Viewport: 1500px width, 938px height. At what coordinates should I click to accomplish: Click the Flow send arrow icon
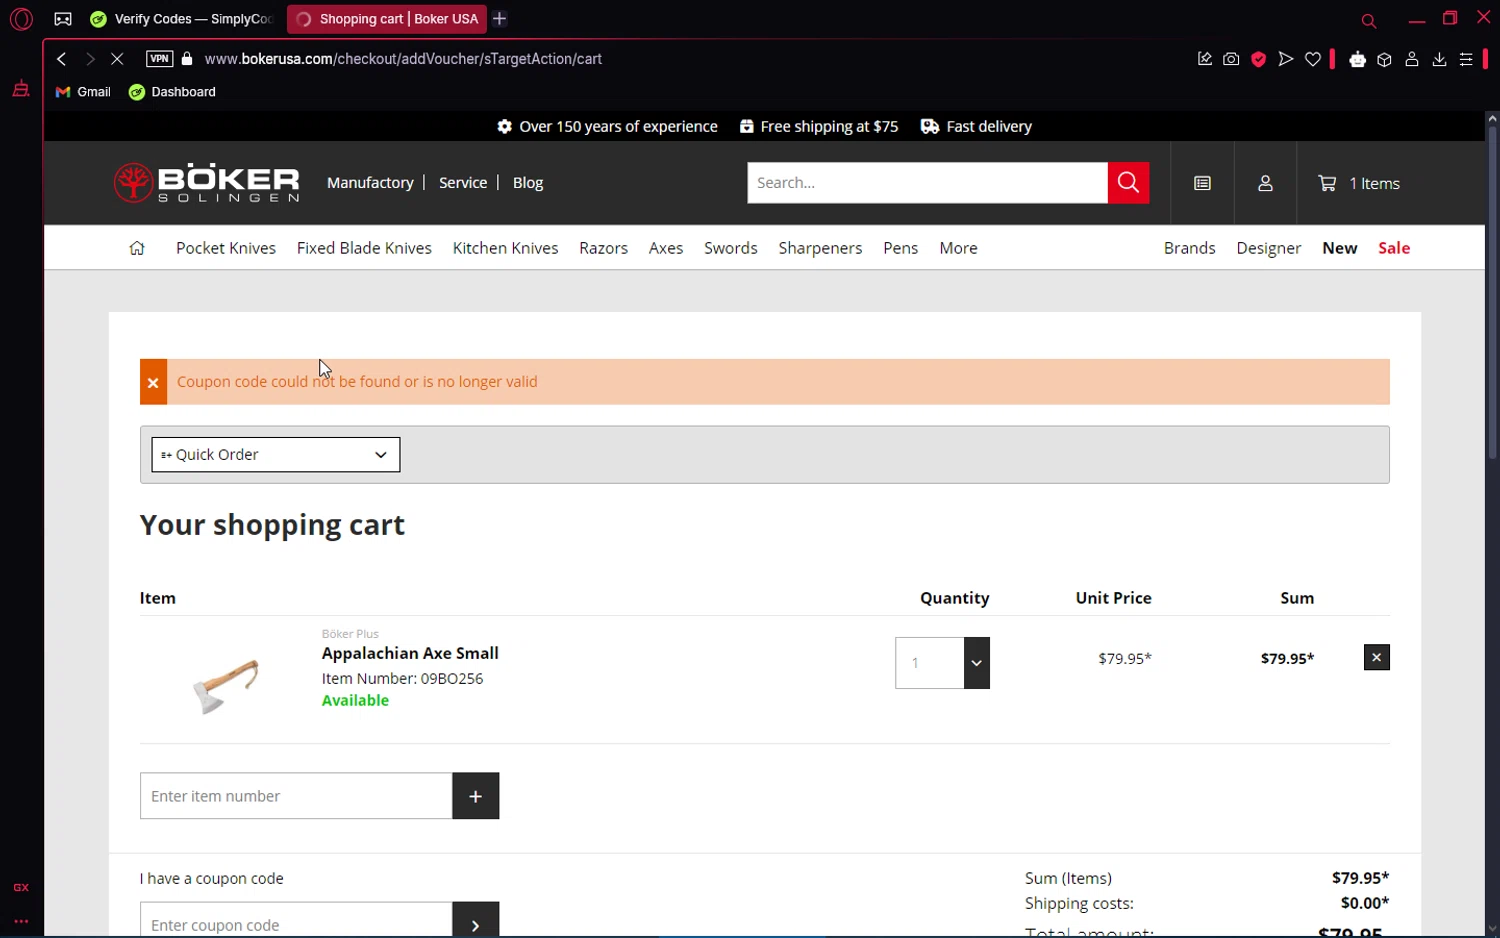[1286, 59]
